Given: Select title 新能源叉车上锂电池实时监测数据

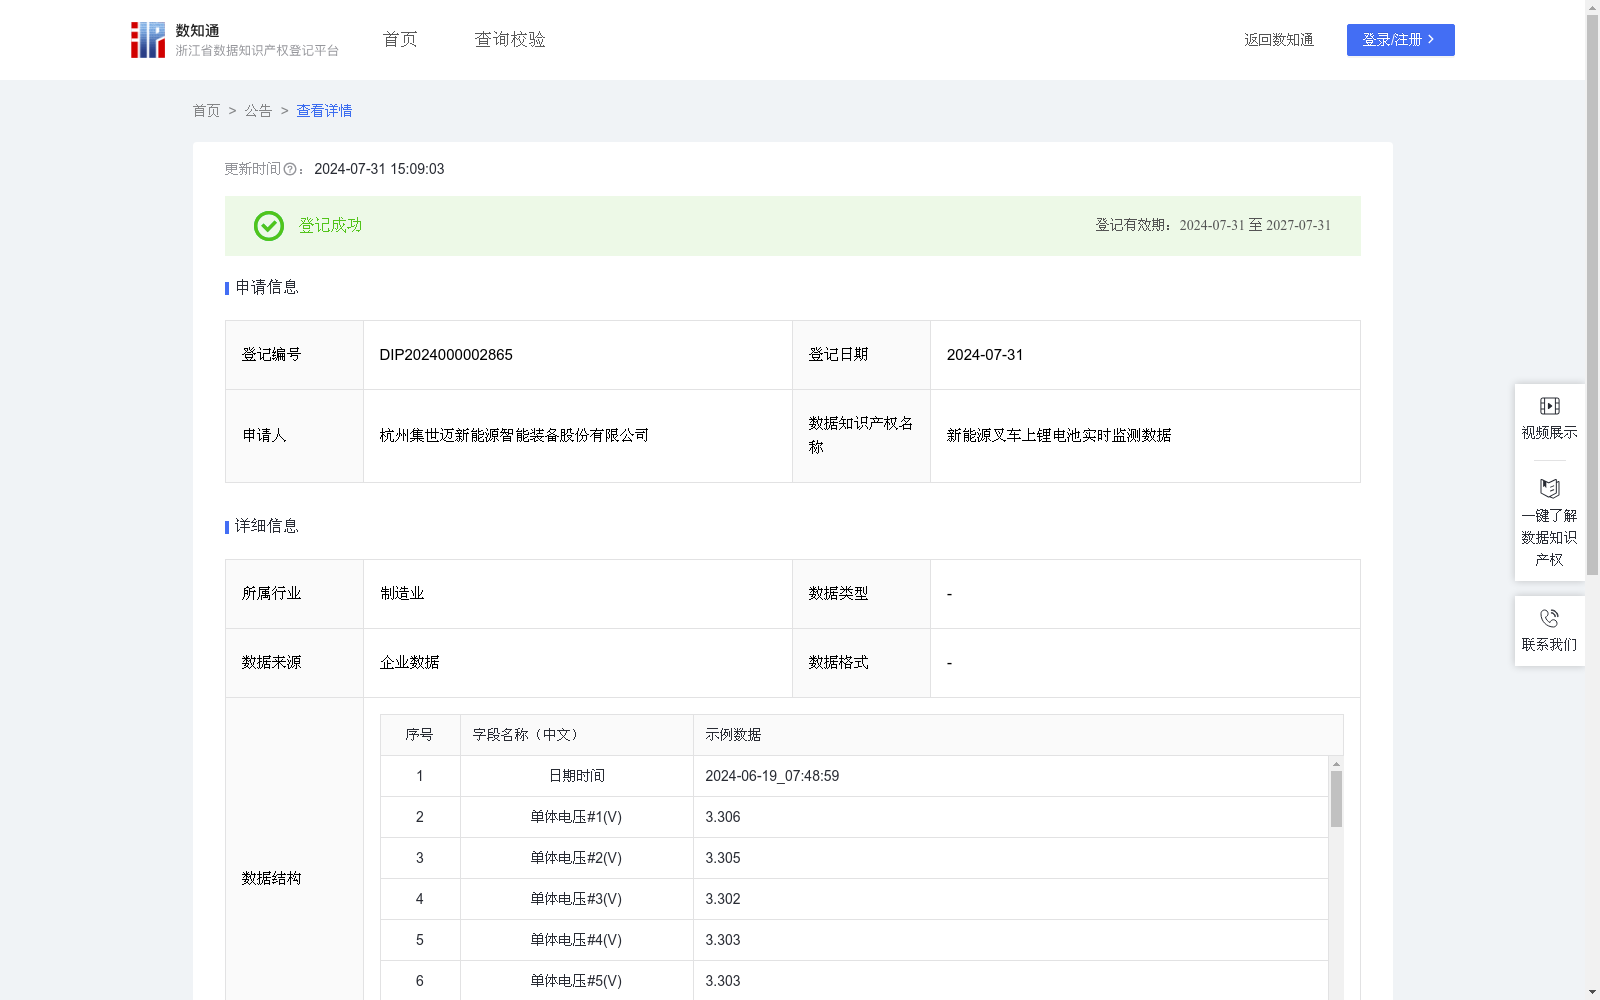Looking at the screenshot, I should pos(1059,436).
